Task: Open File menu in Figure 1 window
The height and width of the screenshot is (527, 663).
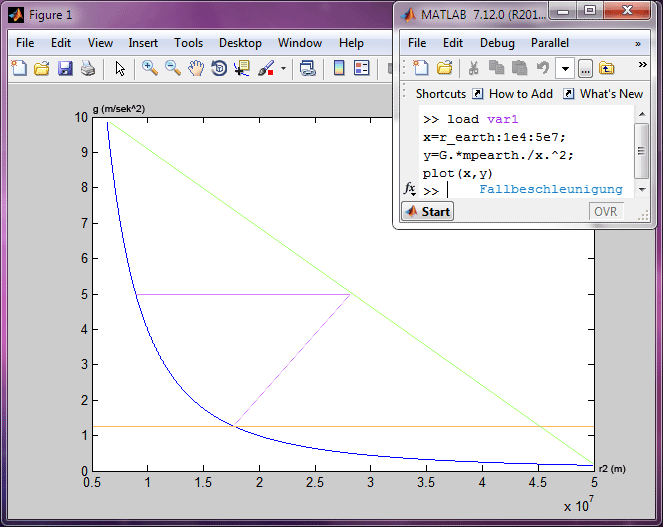Action: pyautogui.click(x=25, y=43)
